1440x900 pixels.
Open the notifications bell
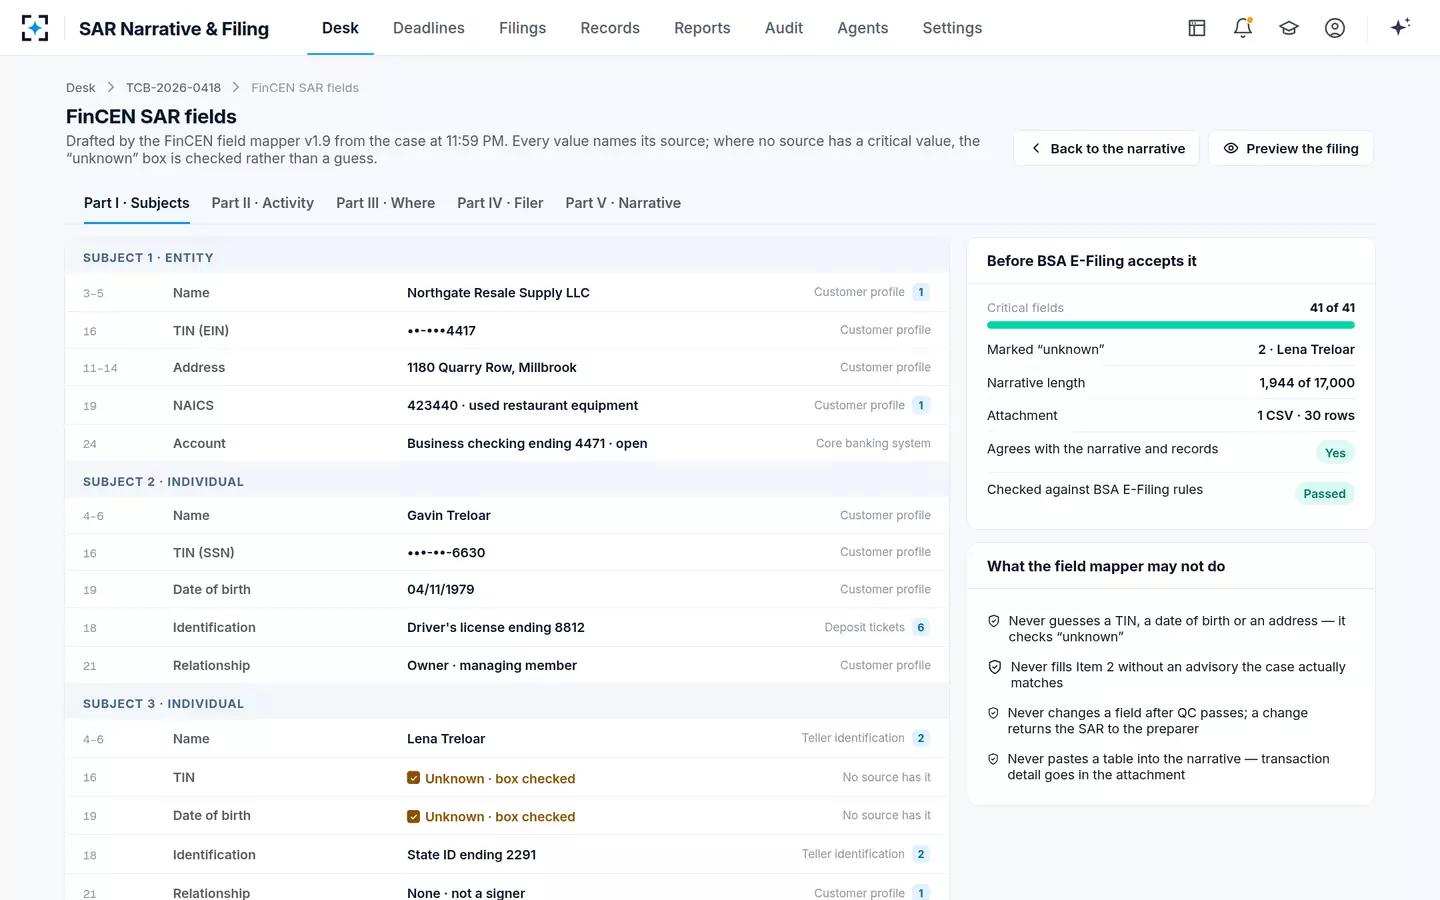(x=1243, y=28)
